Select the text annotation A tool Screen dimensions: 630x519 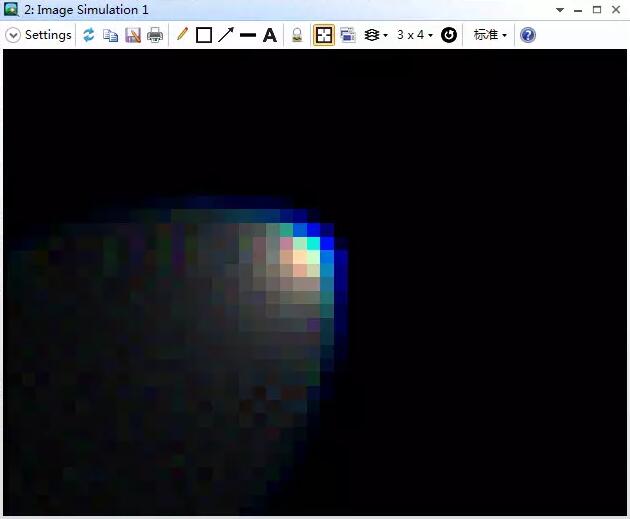pos(270,35)
